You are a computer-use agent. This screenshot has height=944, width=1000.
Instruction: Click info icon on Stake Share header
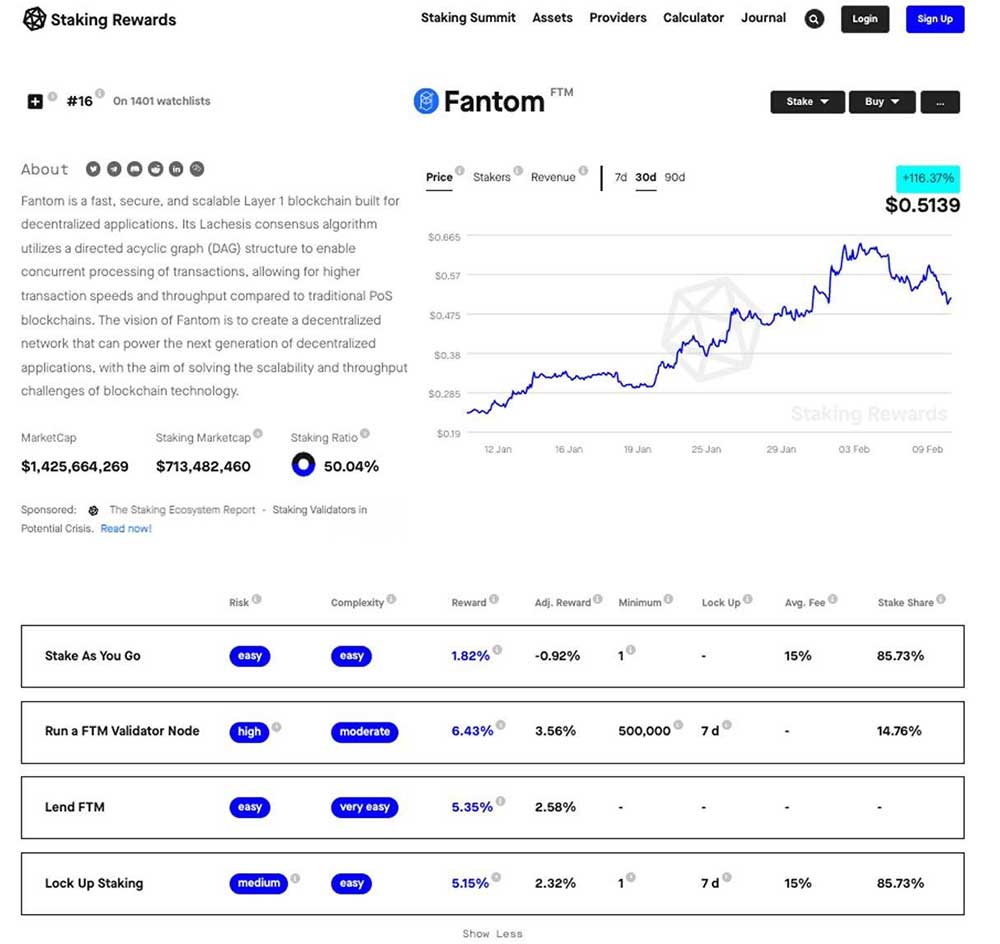[941, 599]
